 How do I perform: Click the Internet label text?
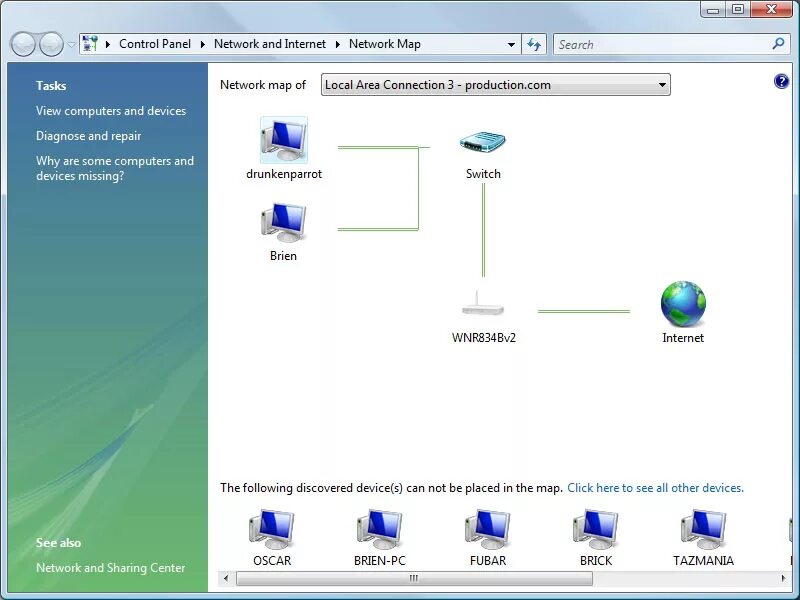[x=683, y=338]
